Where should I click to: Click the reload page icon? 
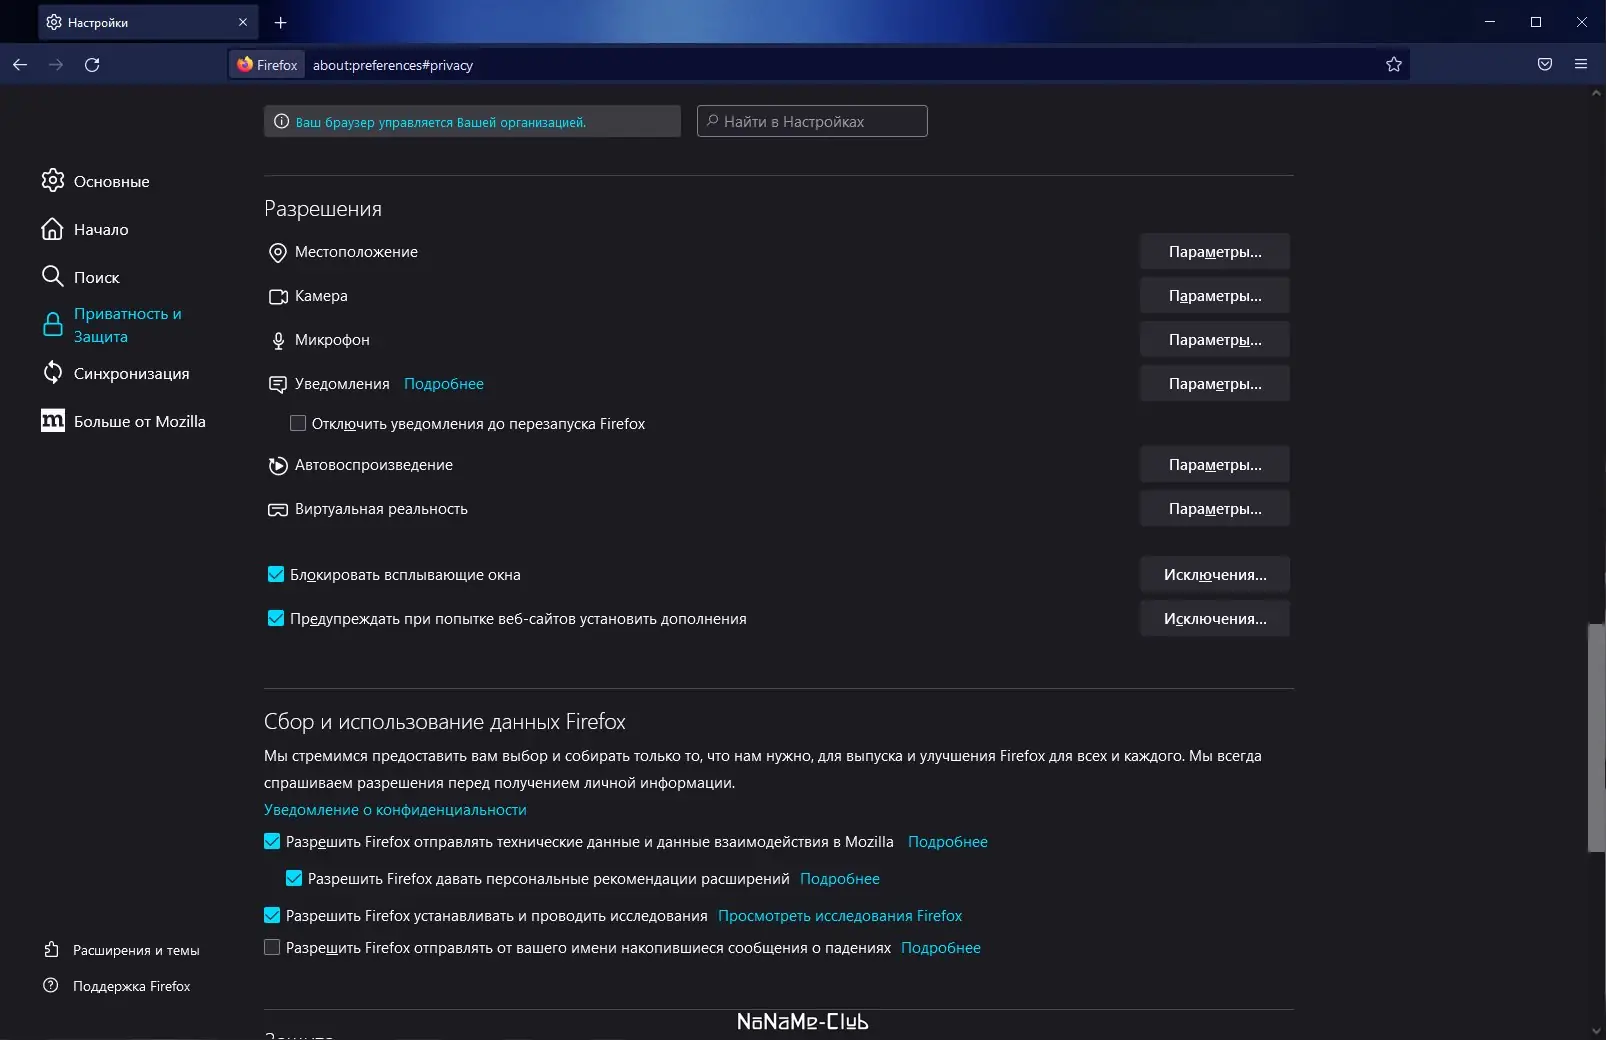point(92,65)
